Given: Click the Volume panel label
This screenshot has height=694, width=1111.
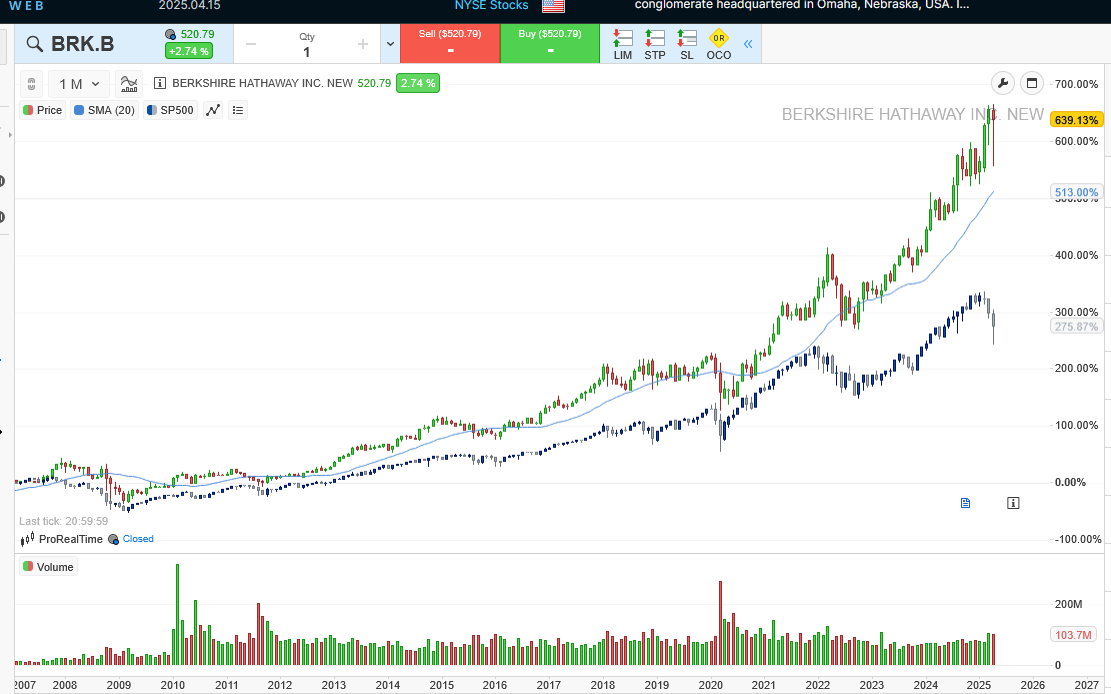Looking at the screenshot, I should [x=48, y=567].
